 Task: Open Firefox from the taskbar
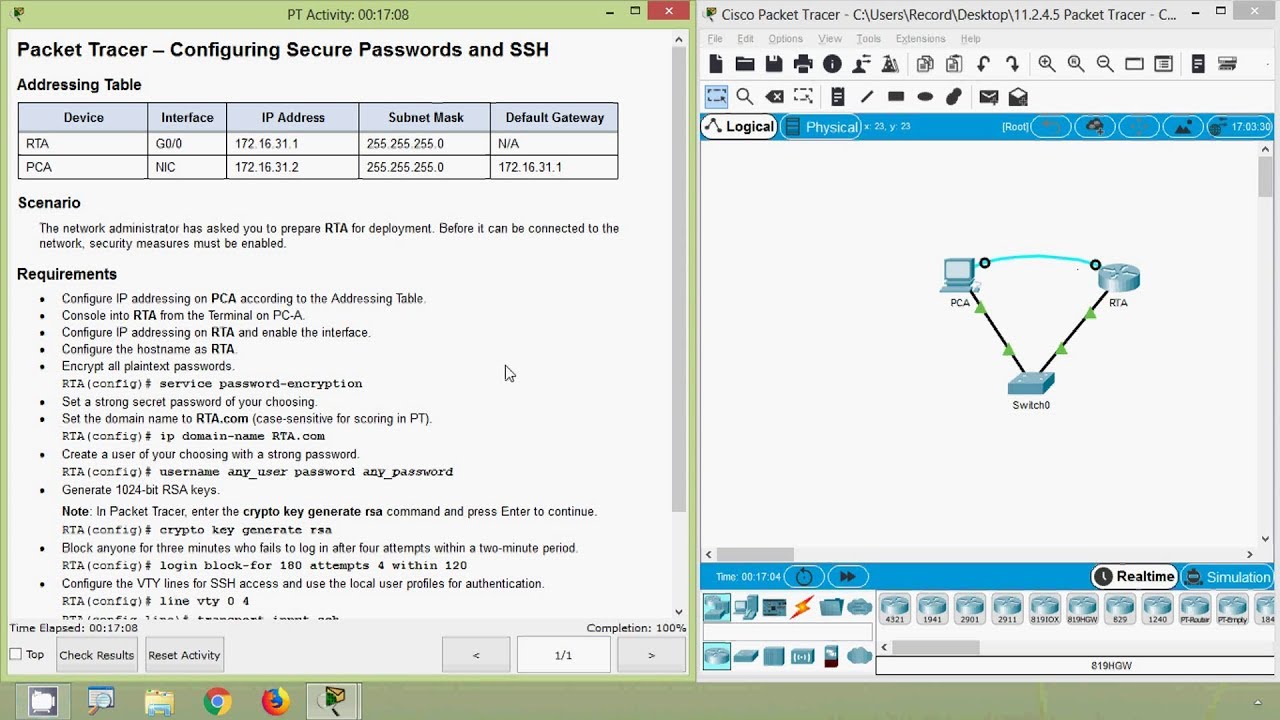pyautogui.click(x=275, y=701)
